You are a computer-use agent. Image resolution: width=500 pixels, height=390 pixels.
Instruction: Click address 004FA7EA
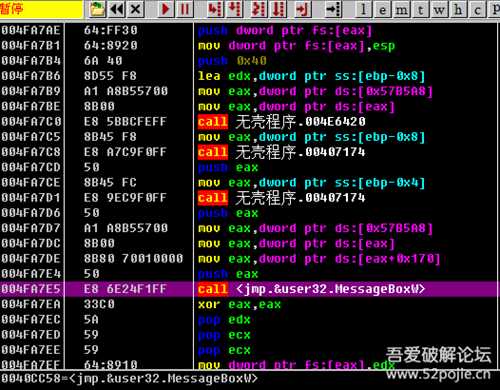click(x=31, y=304)
